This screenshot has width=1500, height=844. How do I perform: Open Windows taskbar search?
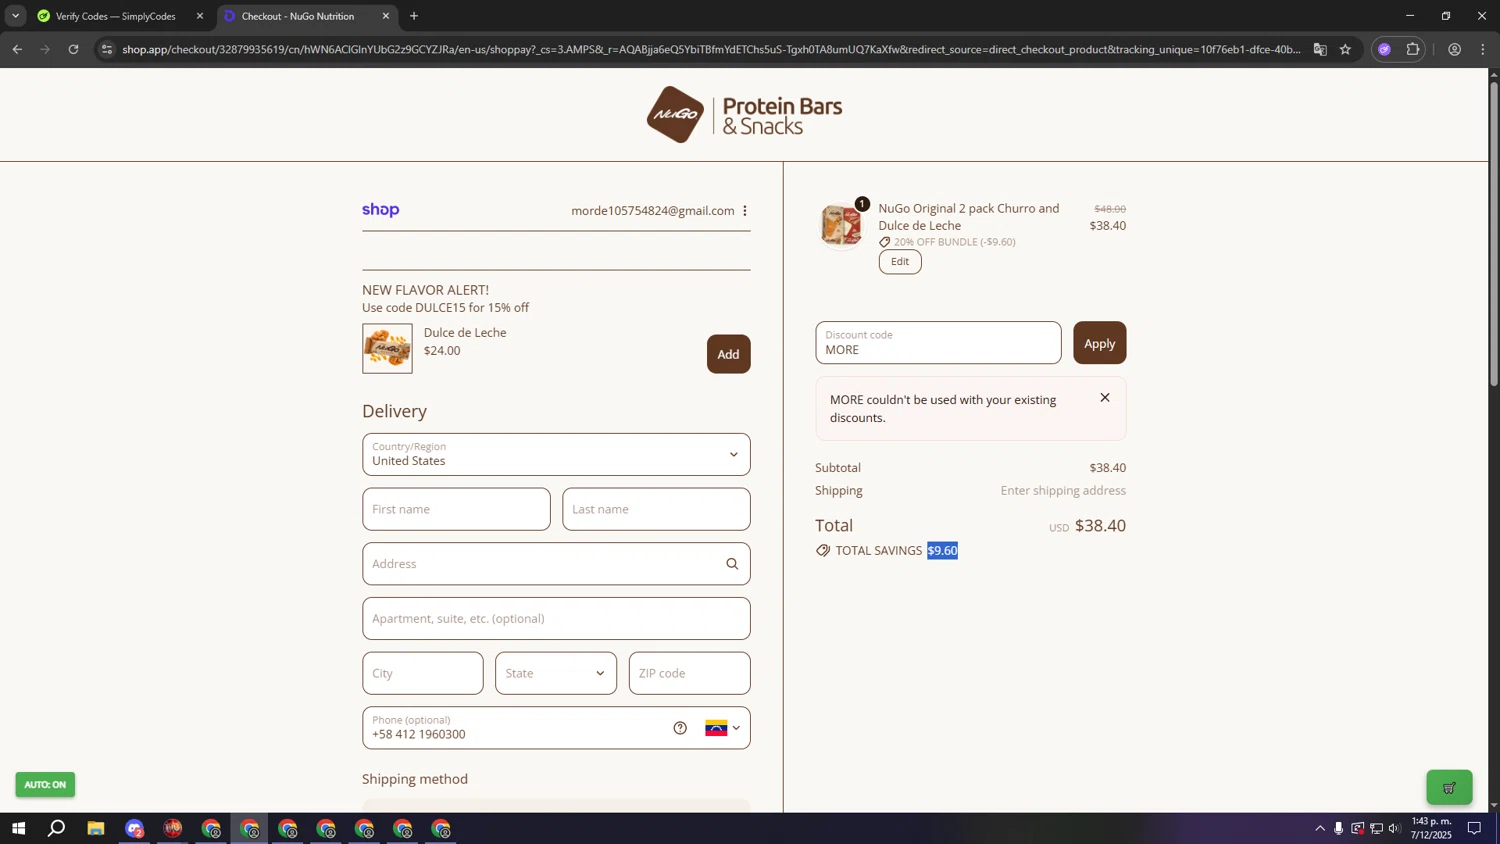coord(57,828)
